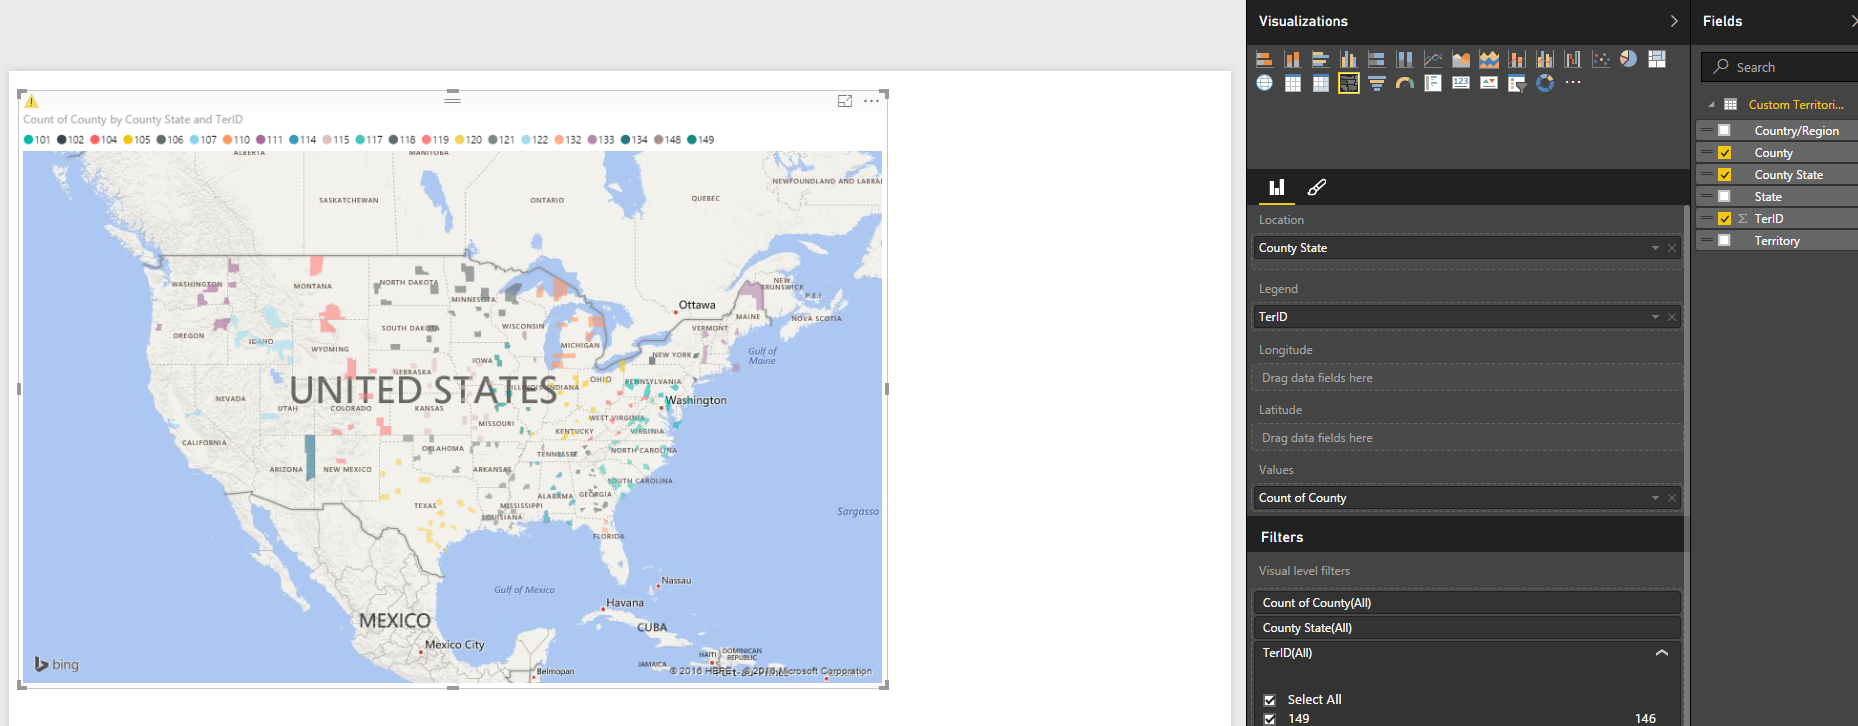Choose the donut chart visualization

click(x=1545, y=83)
